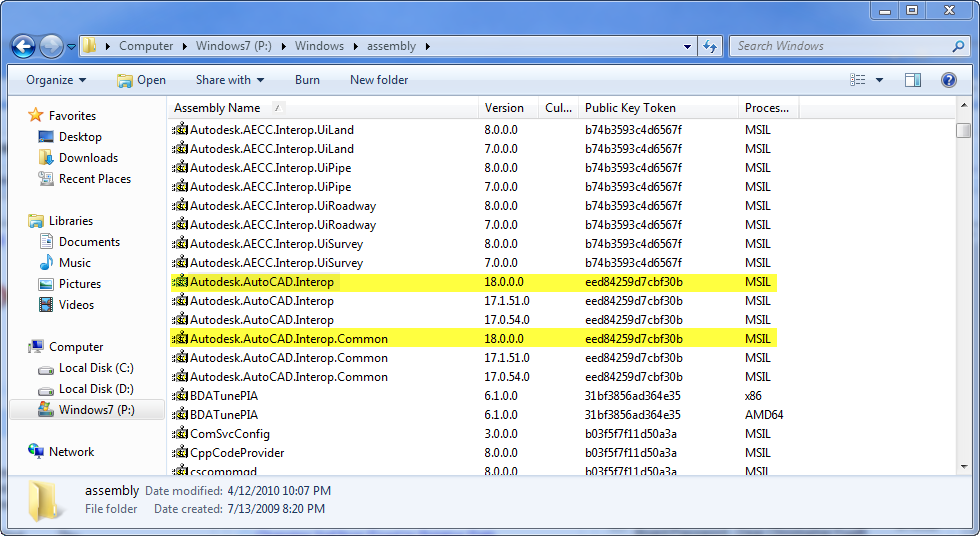Click the Forward navigation arrow
The height and width of the screenshot is (536, 980).
pyautogui.click(x=51, y=46)
